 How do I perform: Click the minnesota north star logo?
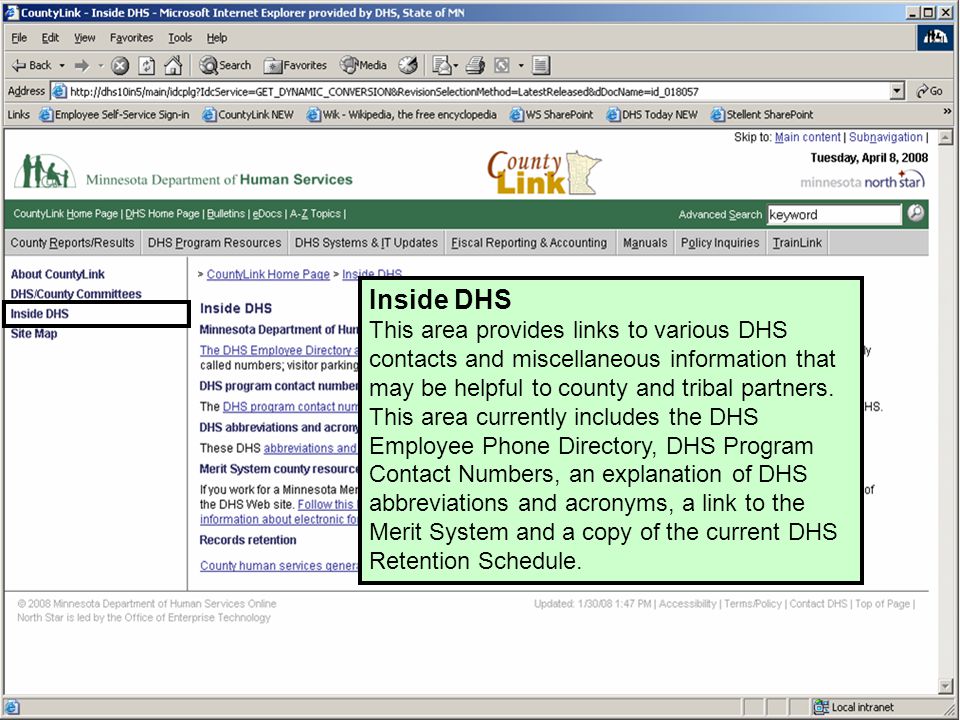click(862, 181)
